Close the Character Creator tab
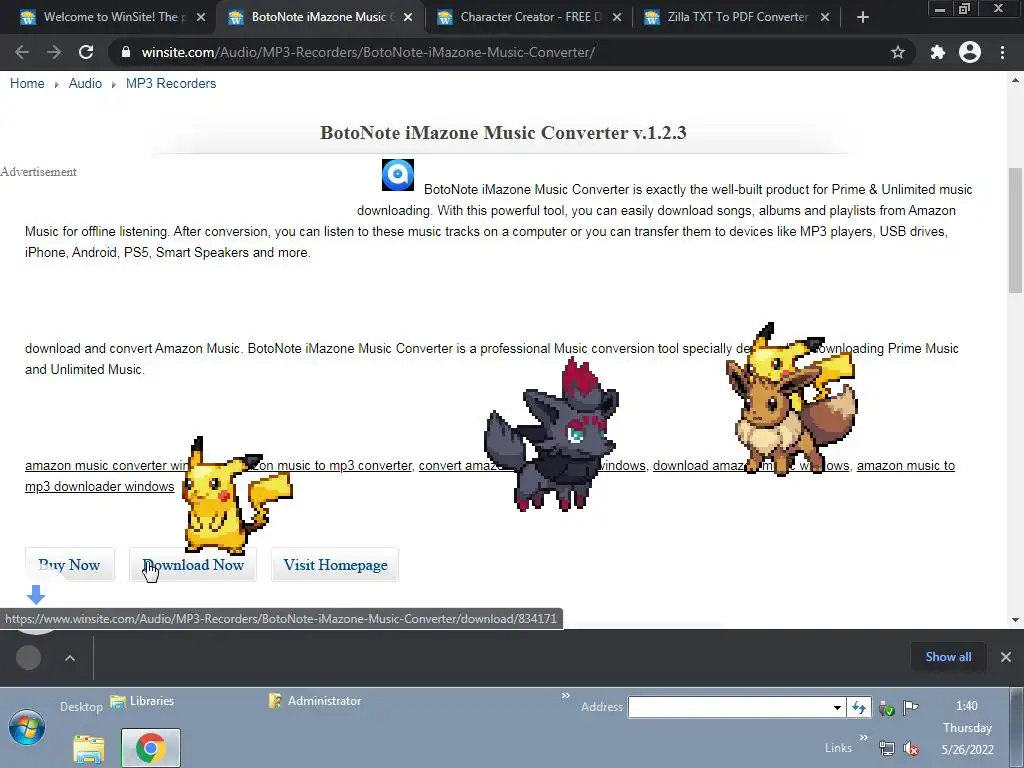 (x=617, y=17)
